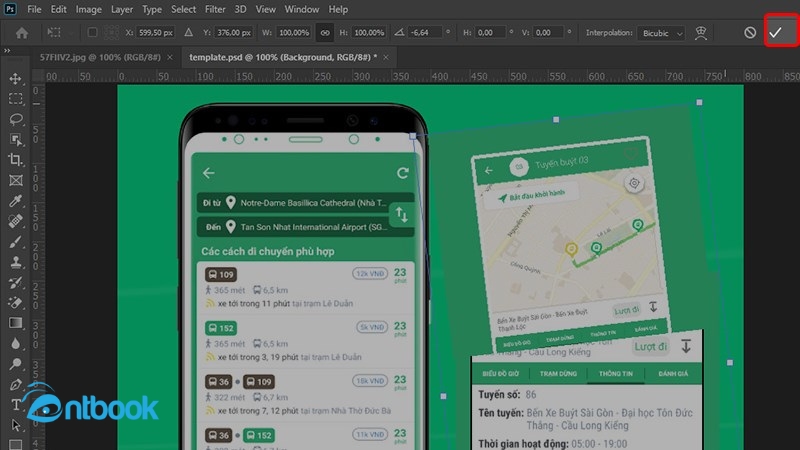
Task: Select the Lasso tool
Action: coord(15,119)
